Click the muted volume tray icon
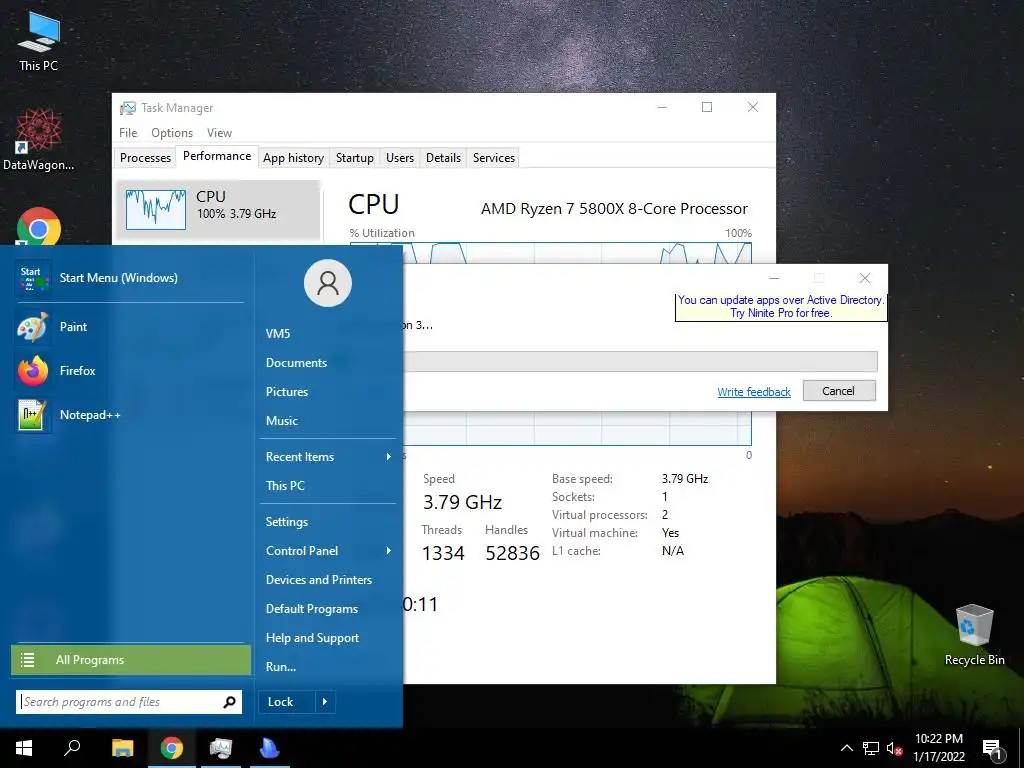 (894, 748)
